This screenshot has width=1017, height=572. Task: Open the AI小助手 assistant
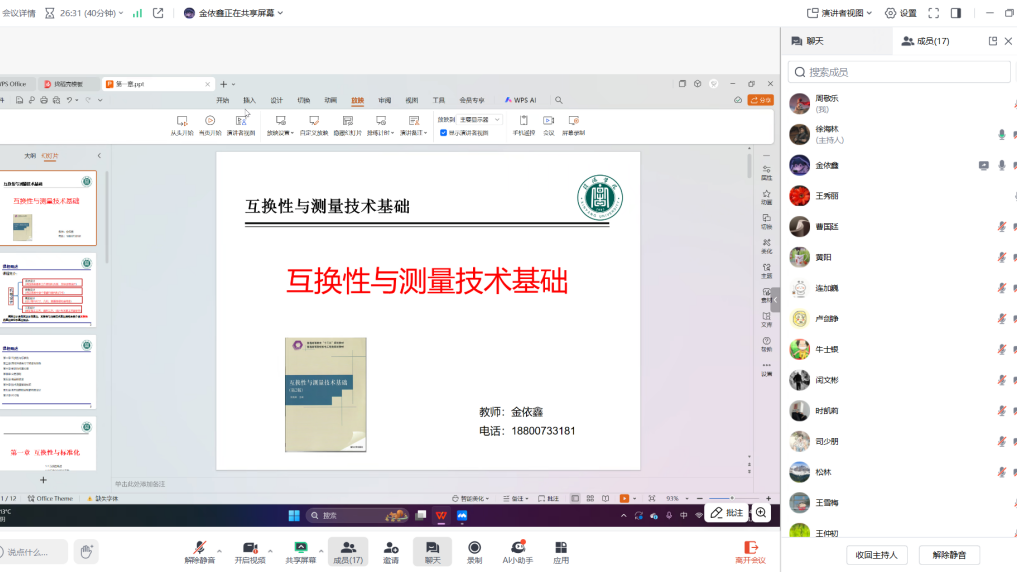[x=517, y=548]
